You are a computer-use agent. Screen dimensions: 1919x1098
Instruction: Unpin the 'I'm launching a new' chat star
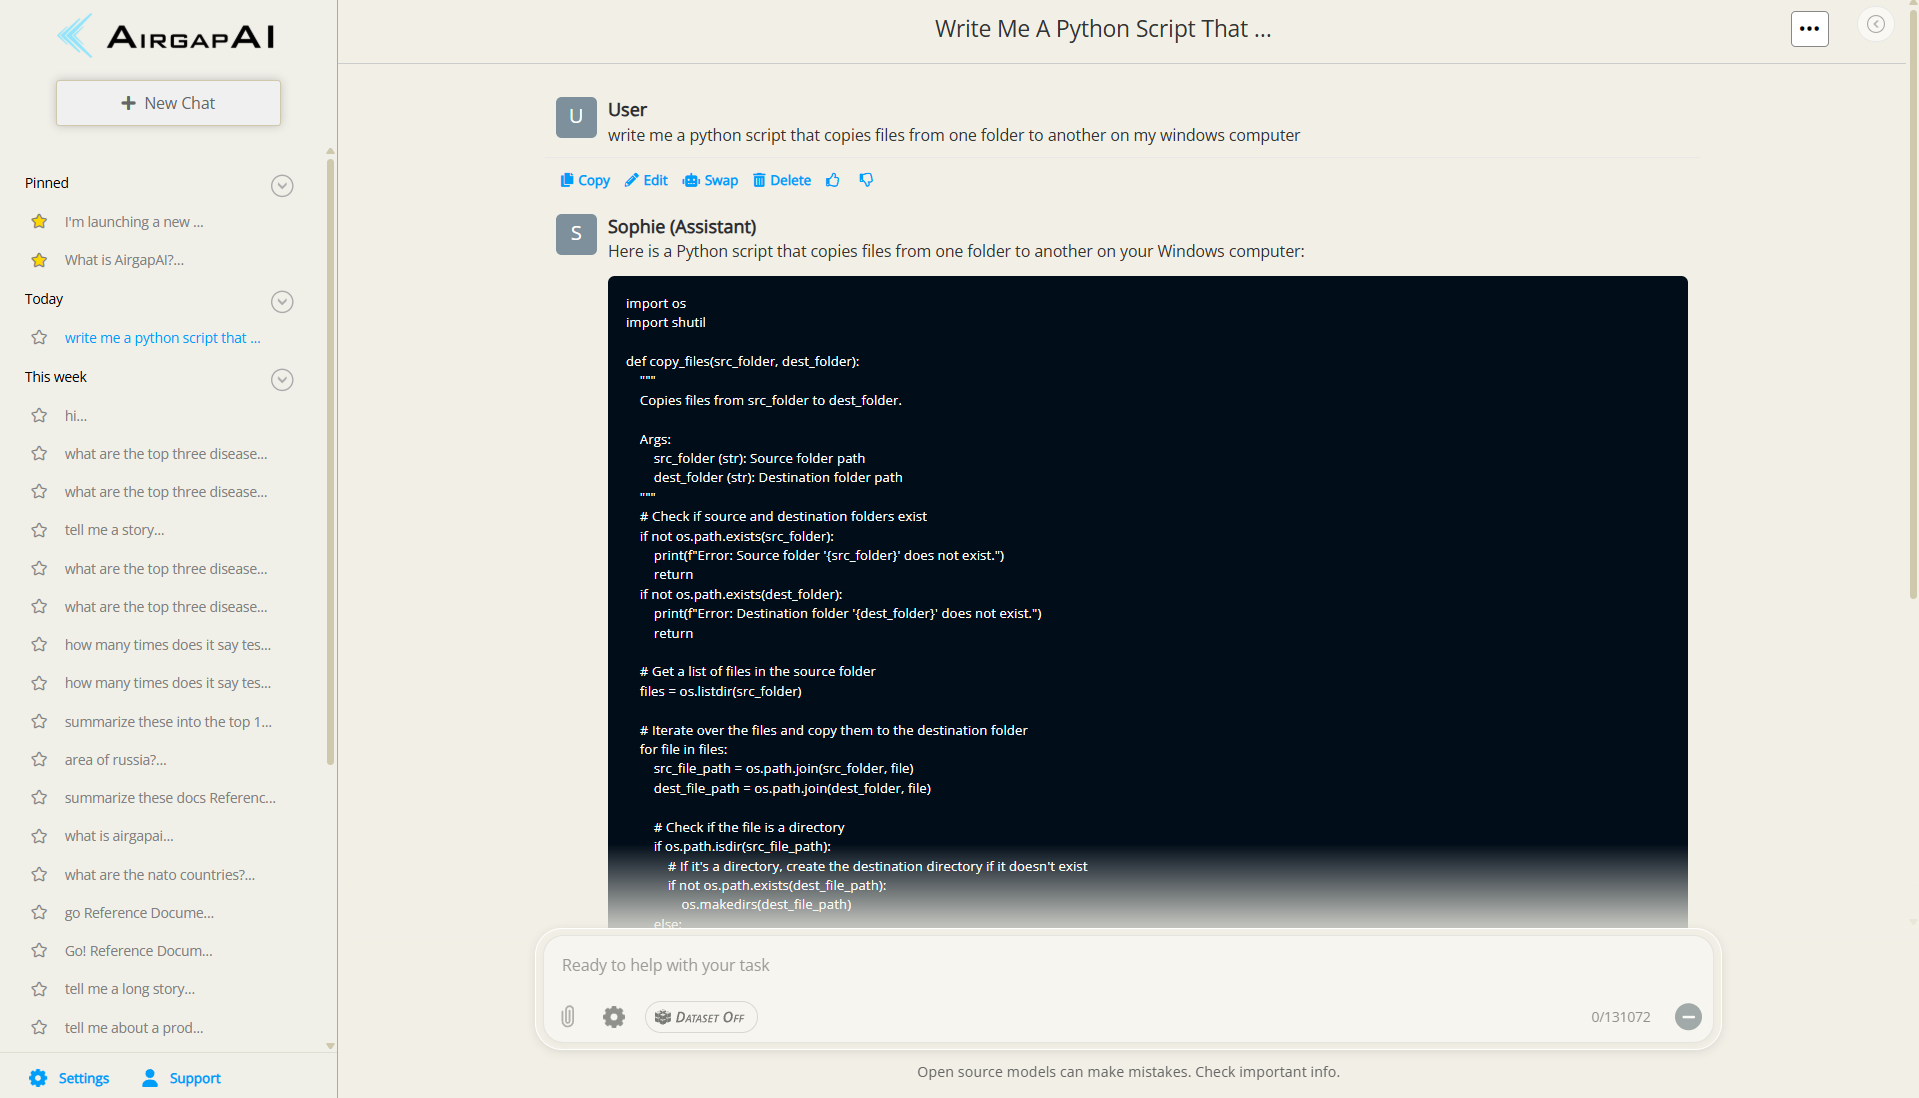click(39, 222)
